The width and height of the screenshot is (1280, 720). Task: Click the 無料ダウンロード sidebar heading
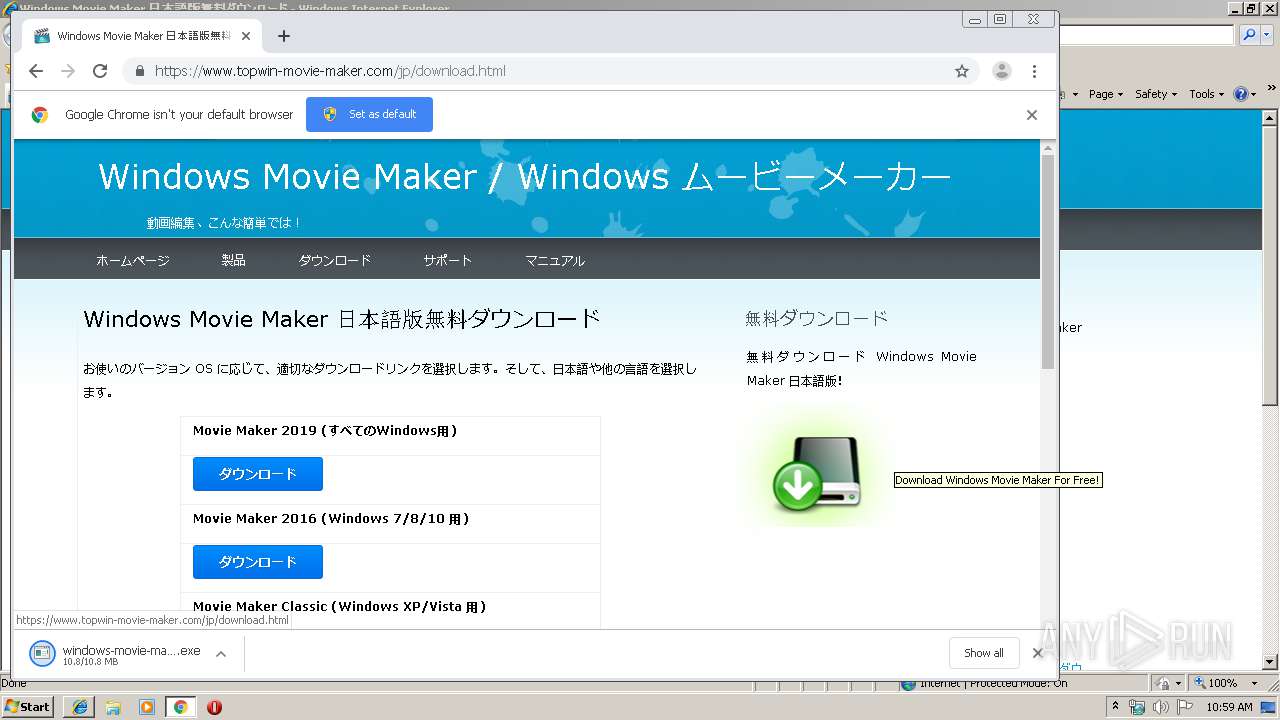[816, 318]
